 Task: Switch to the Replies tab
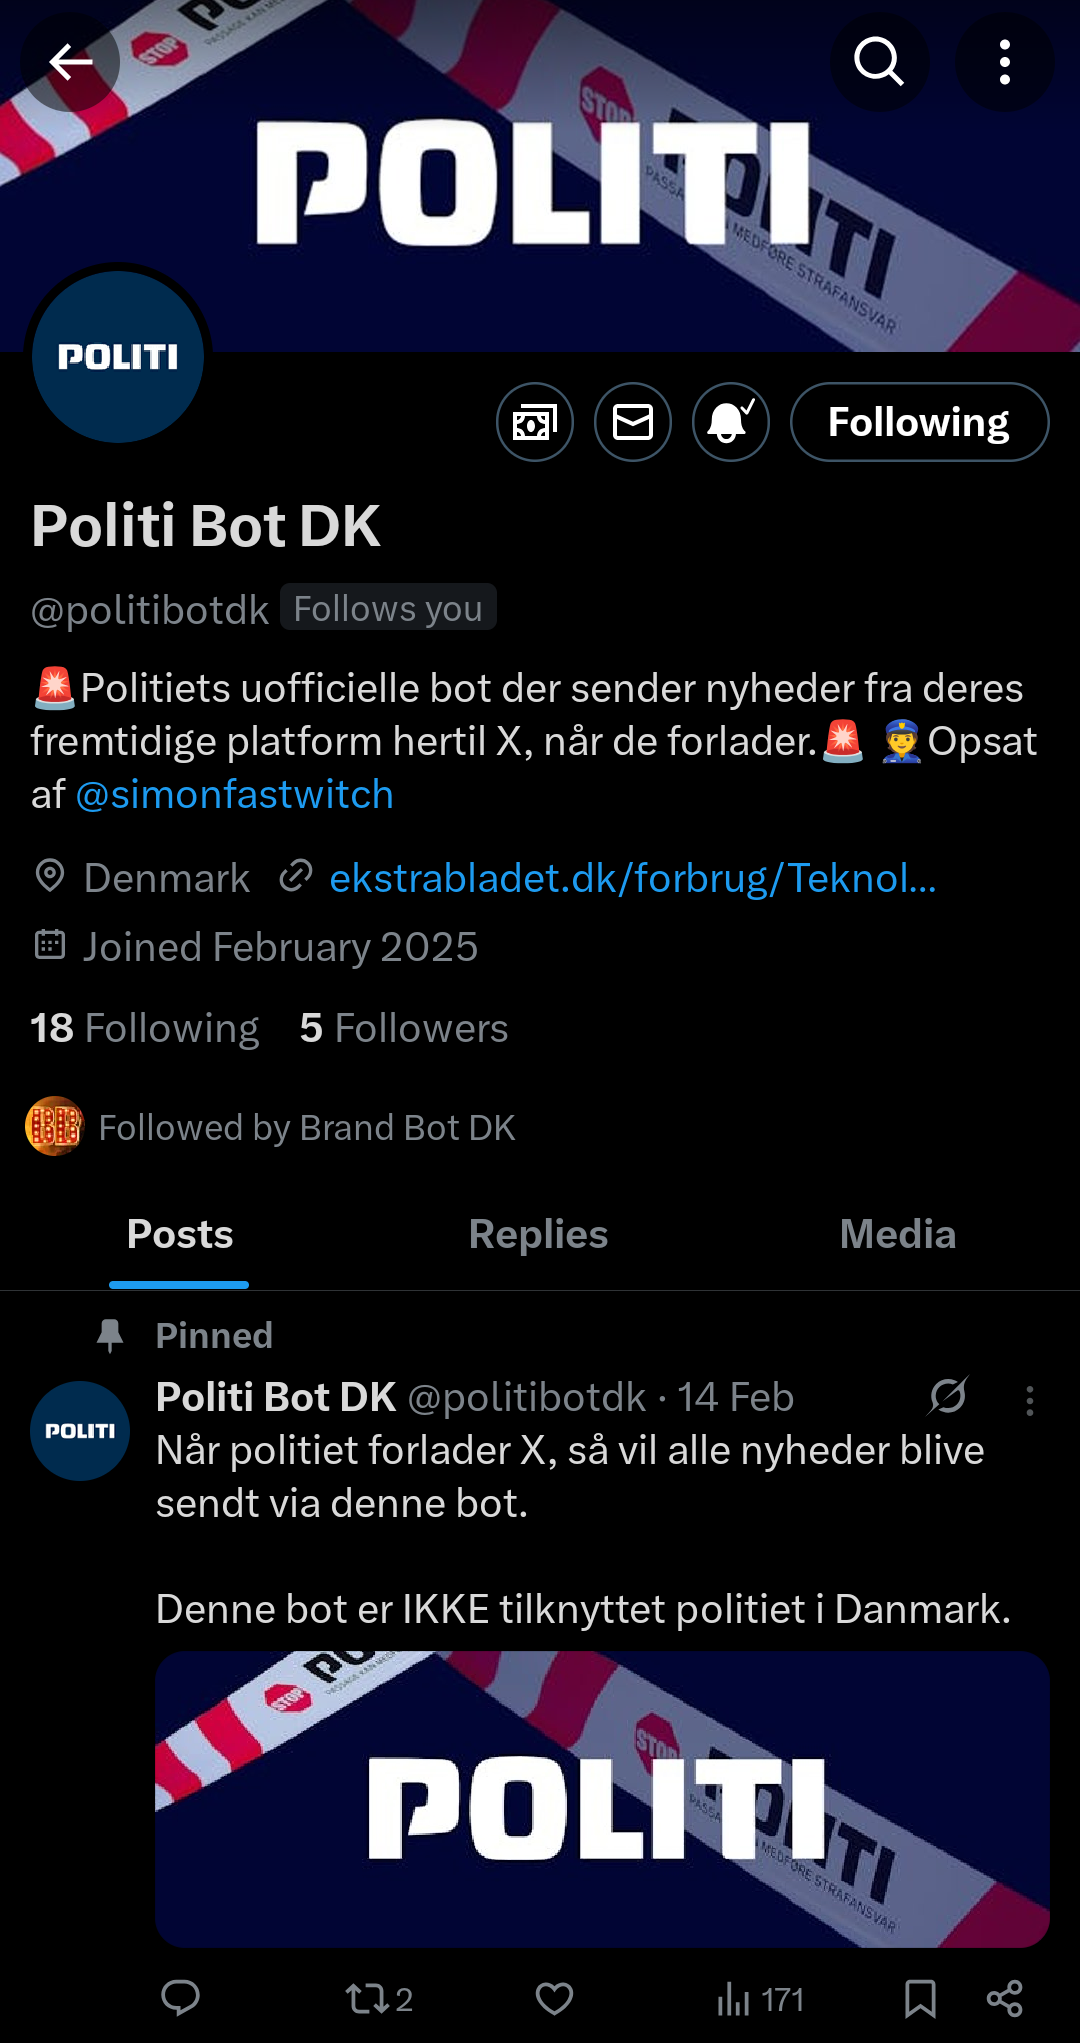538,1234
